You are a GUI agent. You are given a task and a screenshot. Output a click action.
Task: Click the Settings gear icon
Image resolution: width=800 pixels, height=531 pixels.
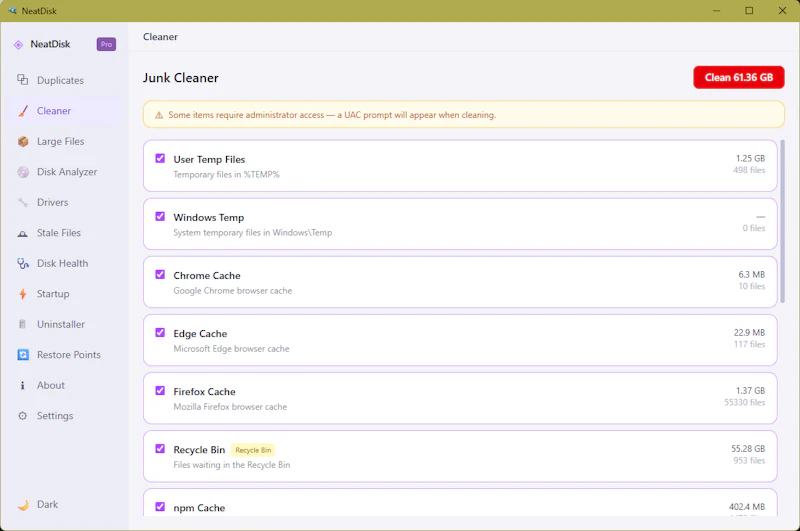[22, 416]
